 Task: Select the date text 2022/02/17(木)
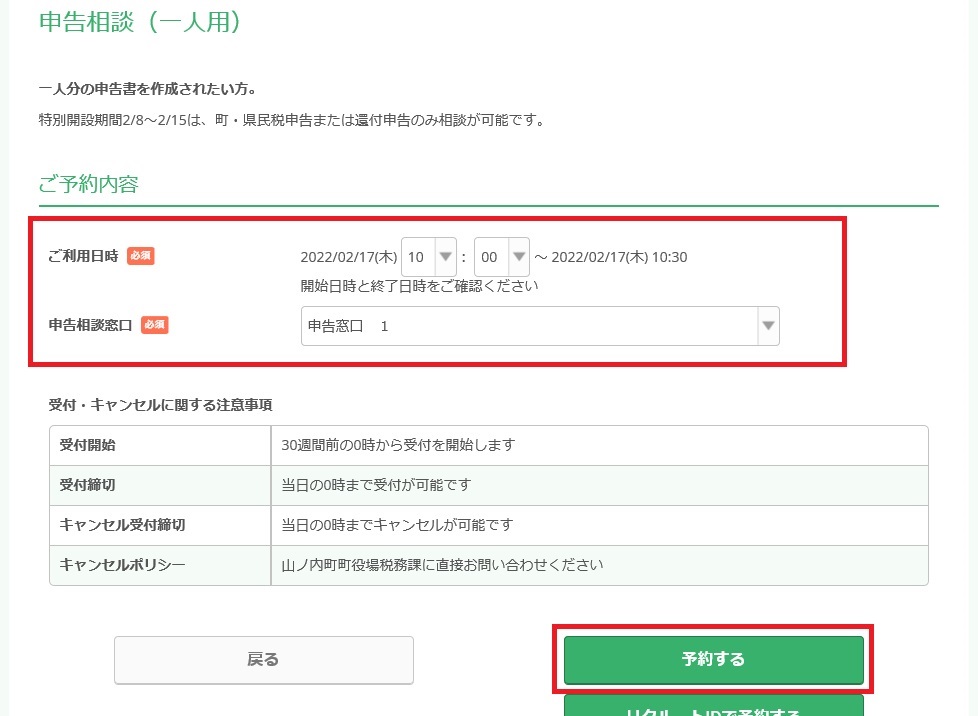(x=351, y=257)
